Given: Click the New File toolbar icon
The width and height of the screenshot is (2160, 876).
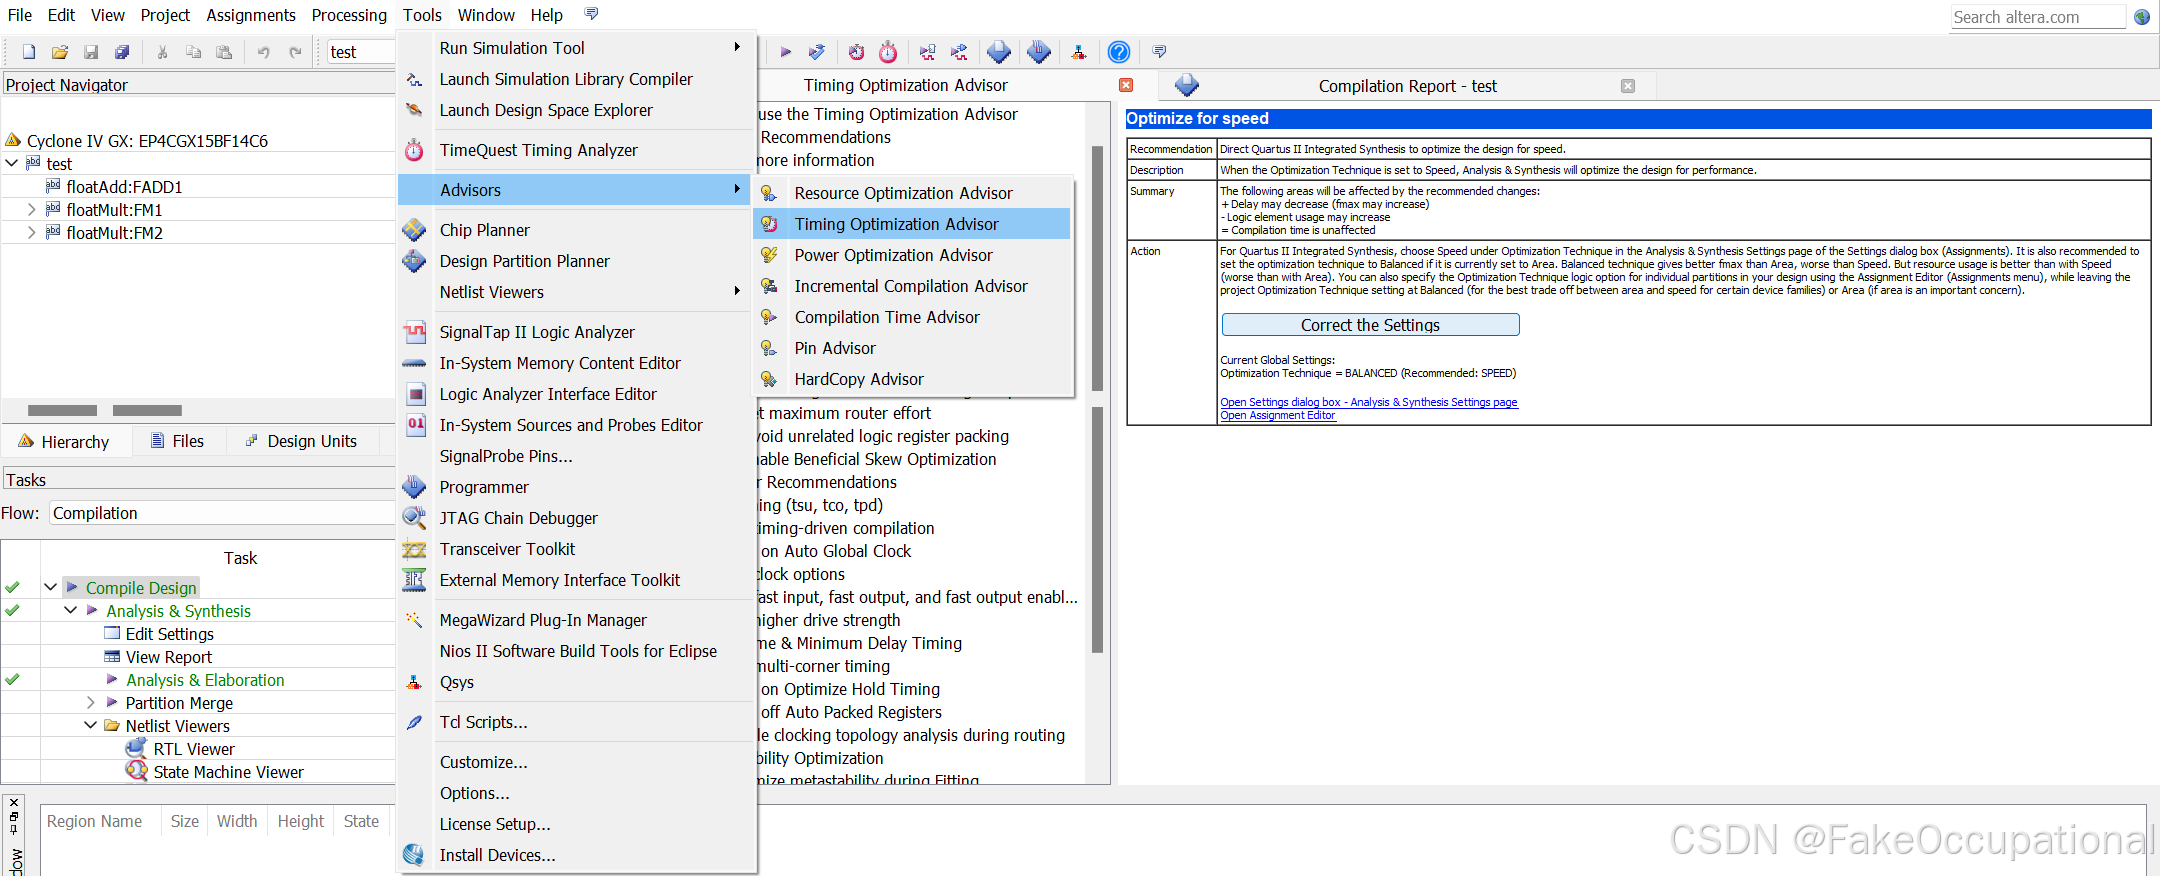Looking at the screenshot, I should coord(29,52).
